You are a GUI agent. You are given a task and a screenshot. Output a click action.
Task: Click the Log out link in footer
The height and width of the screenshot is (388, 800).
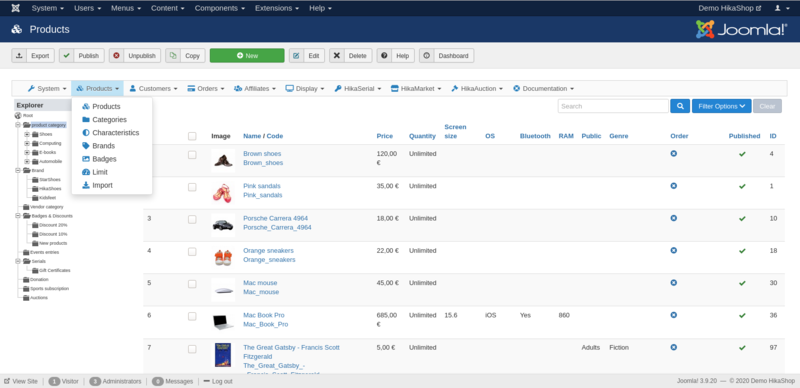217,381
